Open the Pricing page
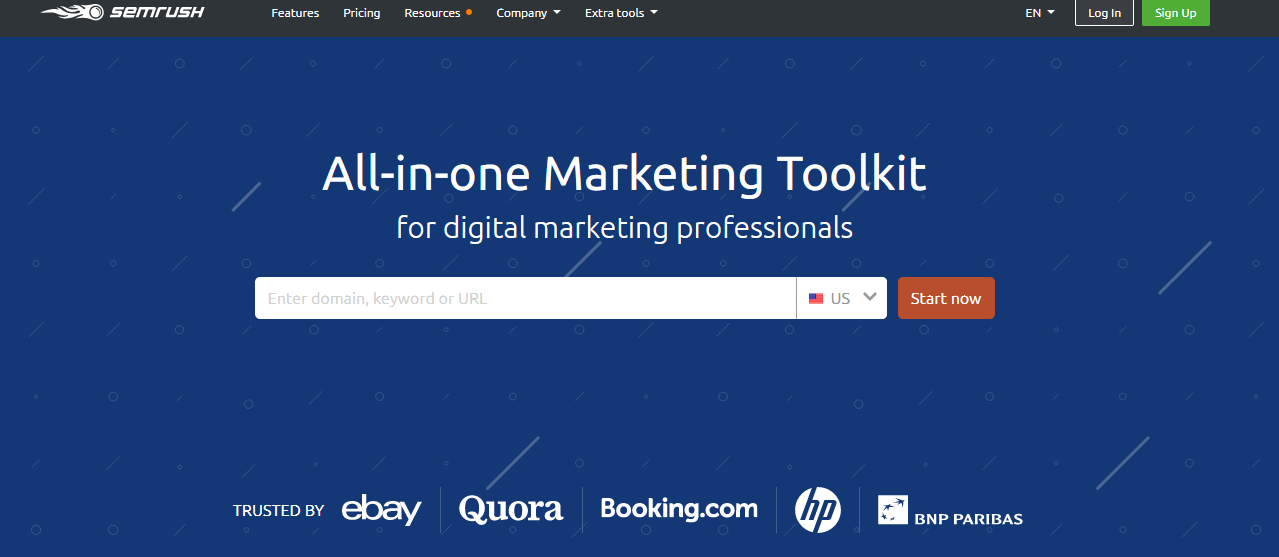 pos(361,13)
